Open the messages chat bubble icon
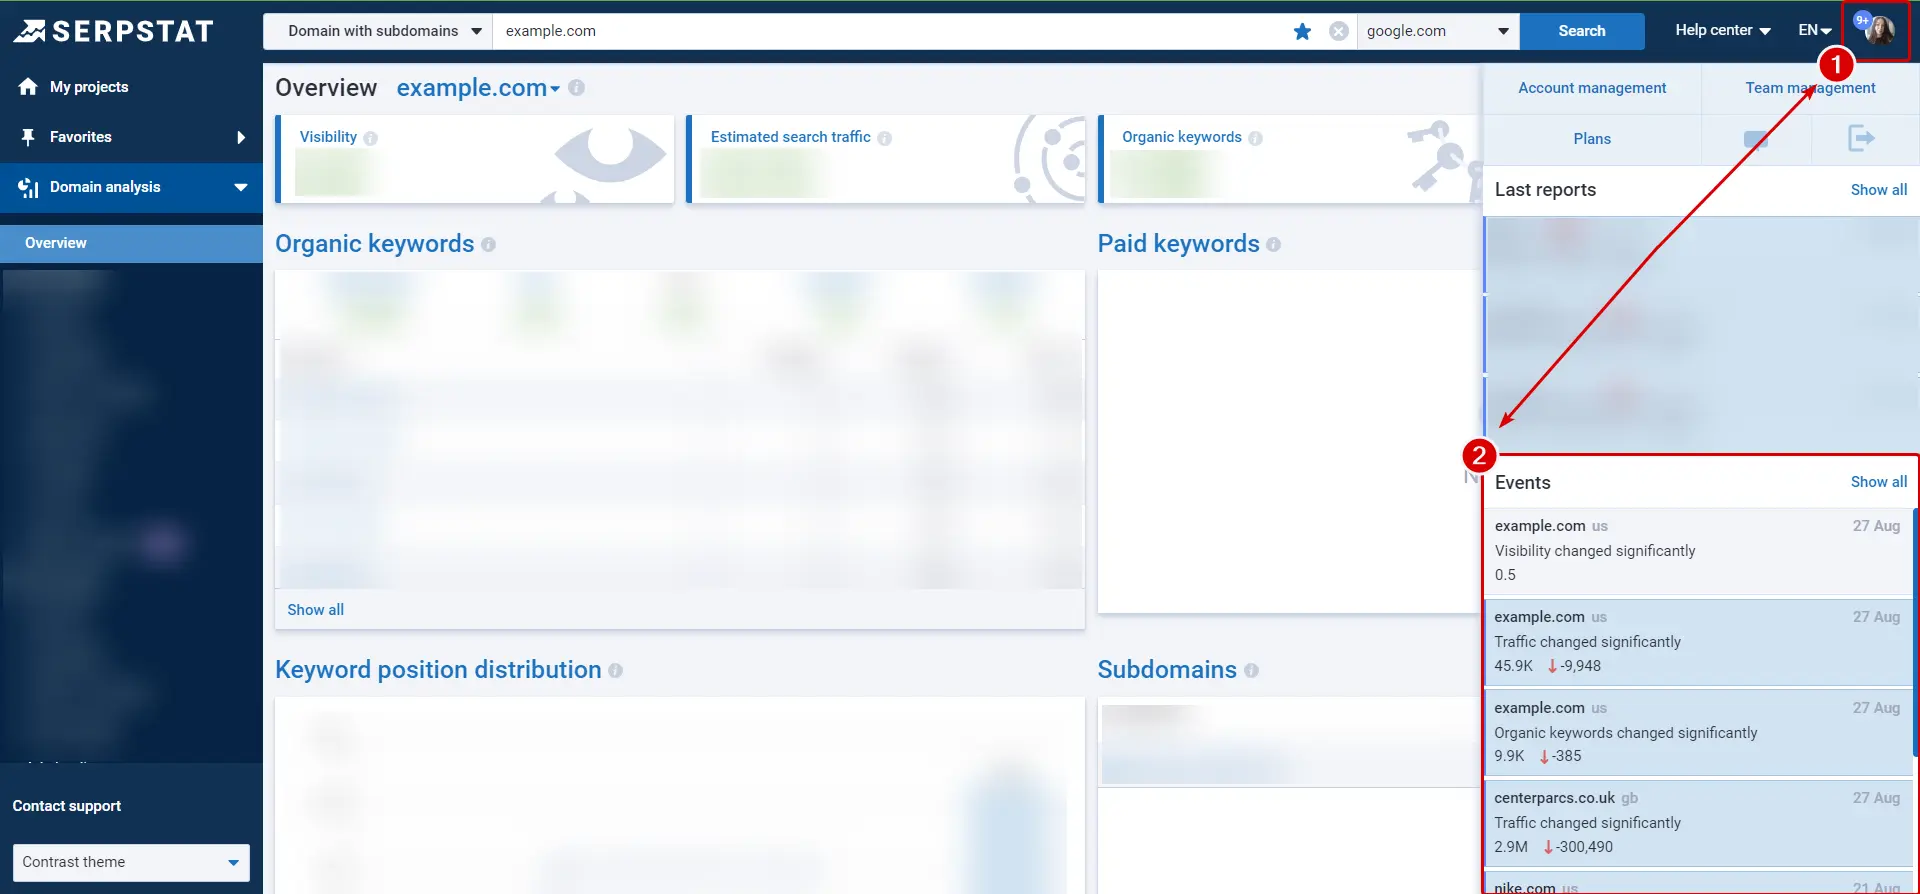This screenshot has height=894, width=1920. [x=1756, y=139]
